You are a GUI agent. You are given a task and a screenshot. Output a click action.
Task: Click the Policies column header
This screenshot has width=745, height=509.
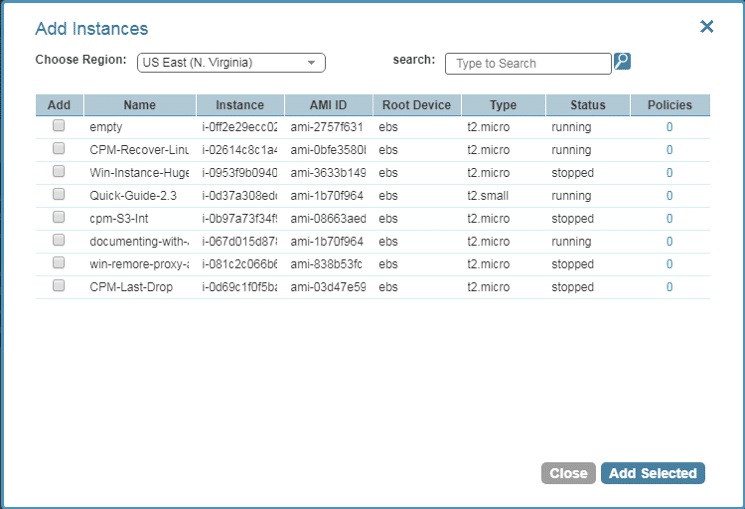(x=670, y=105)
